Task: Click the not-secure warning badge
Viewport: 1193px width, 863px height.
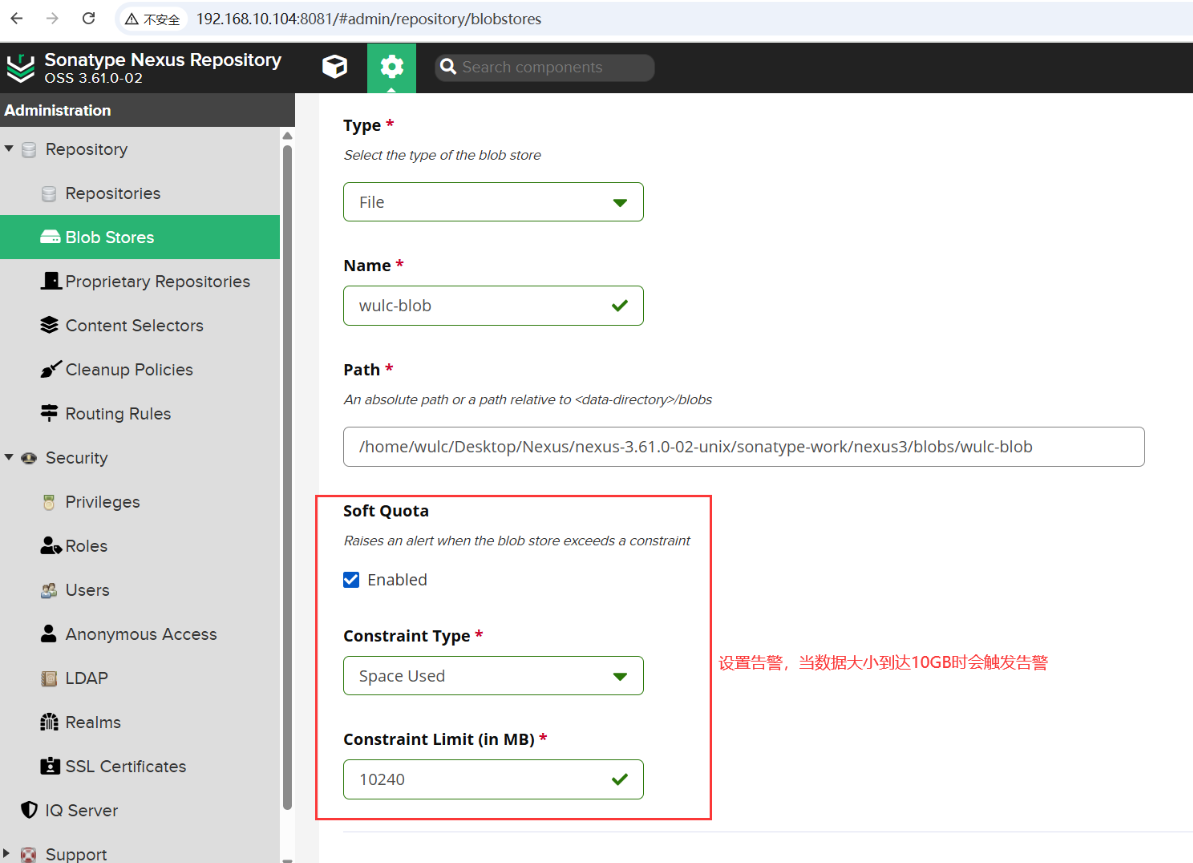Action: click(152, 19)
